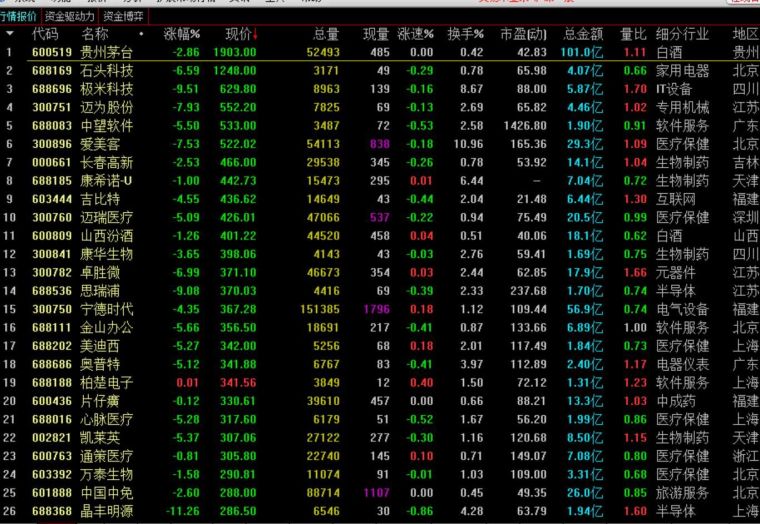
Task: Sort by the 细分行业 column header
Action: pyautogui.click(x=682, y=34)
